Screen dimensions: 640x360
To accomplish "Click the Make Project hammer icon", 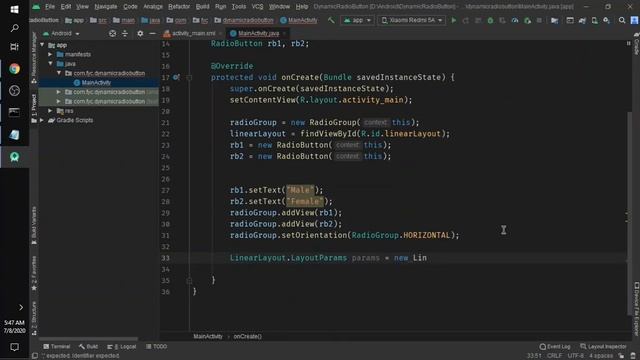I will click(331, 20).
